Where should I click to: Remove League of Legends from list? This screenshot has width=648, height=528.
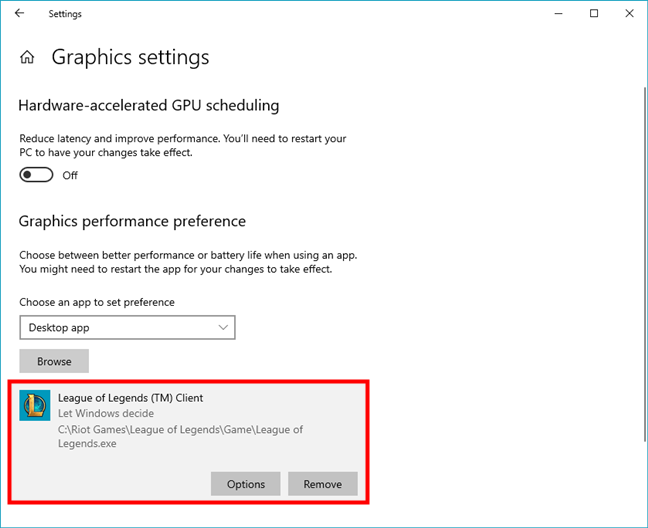click(x=323, y=484)
